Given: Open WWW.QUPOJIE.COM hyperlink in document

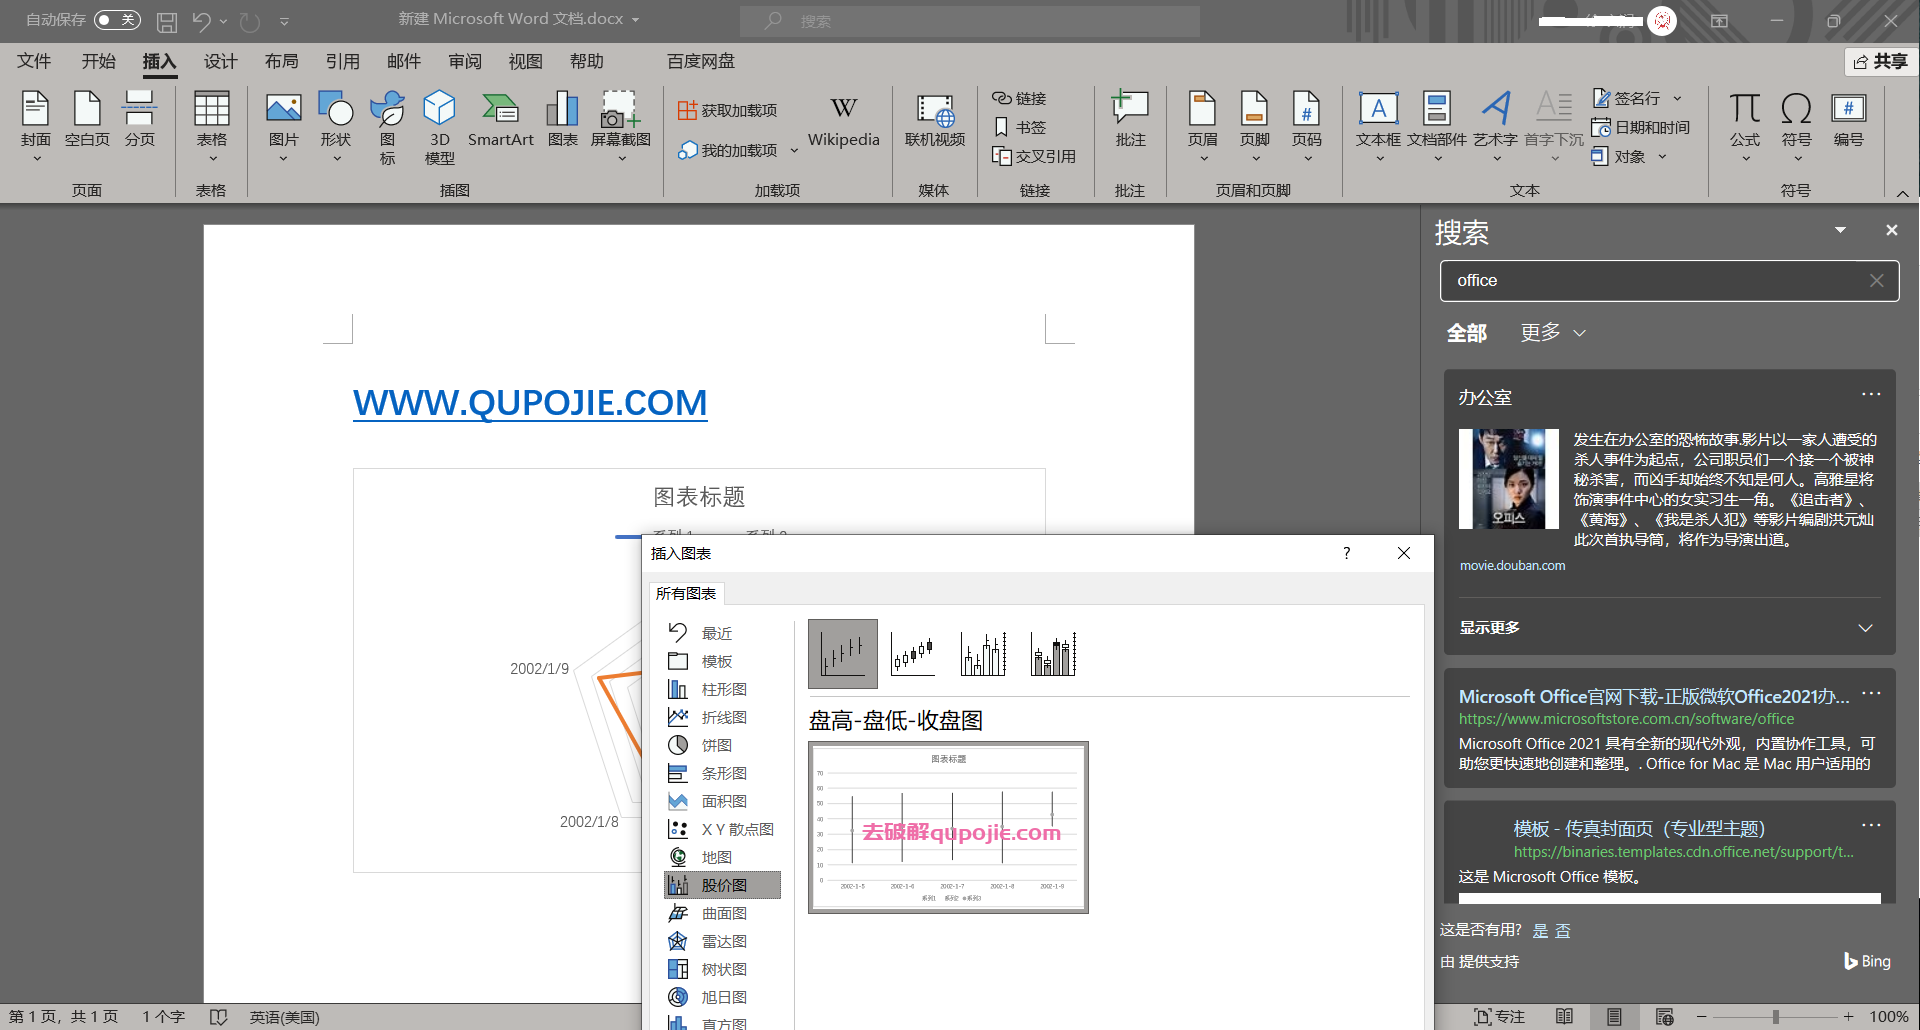Looking at the screenshot, I should 530,402.
